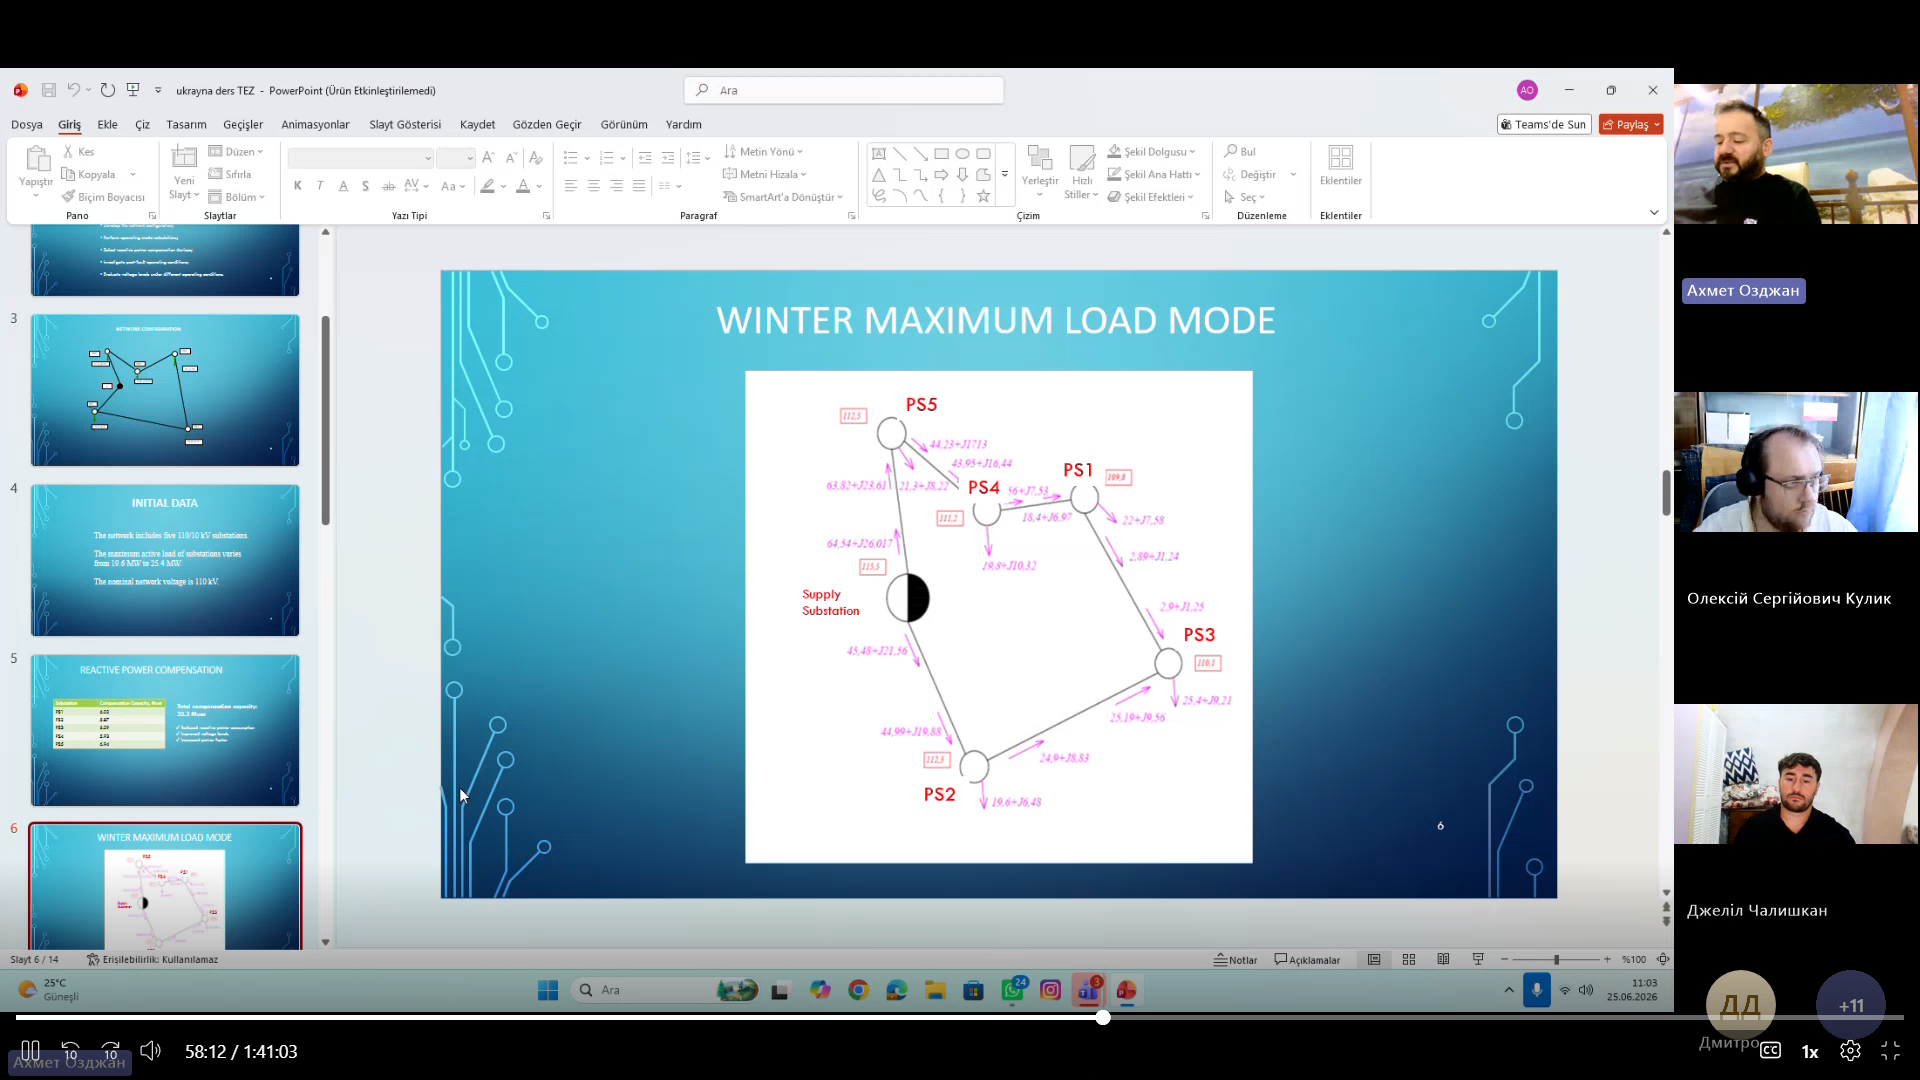This screenshot has height=1080, width=1920.
Task: Click the Yeni Slayt icon
Action: point(184,173)
